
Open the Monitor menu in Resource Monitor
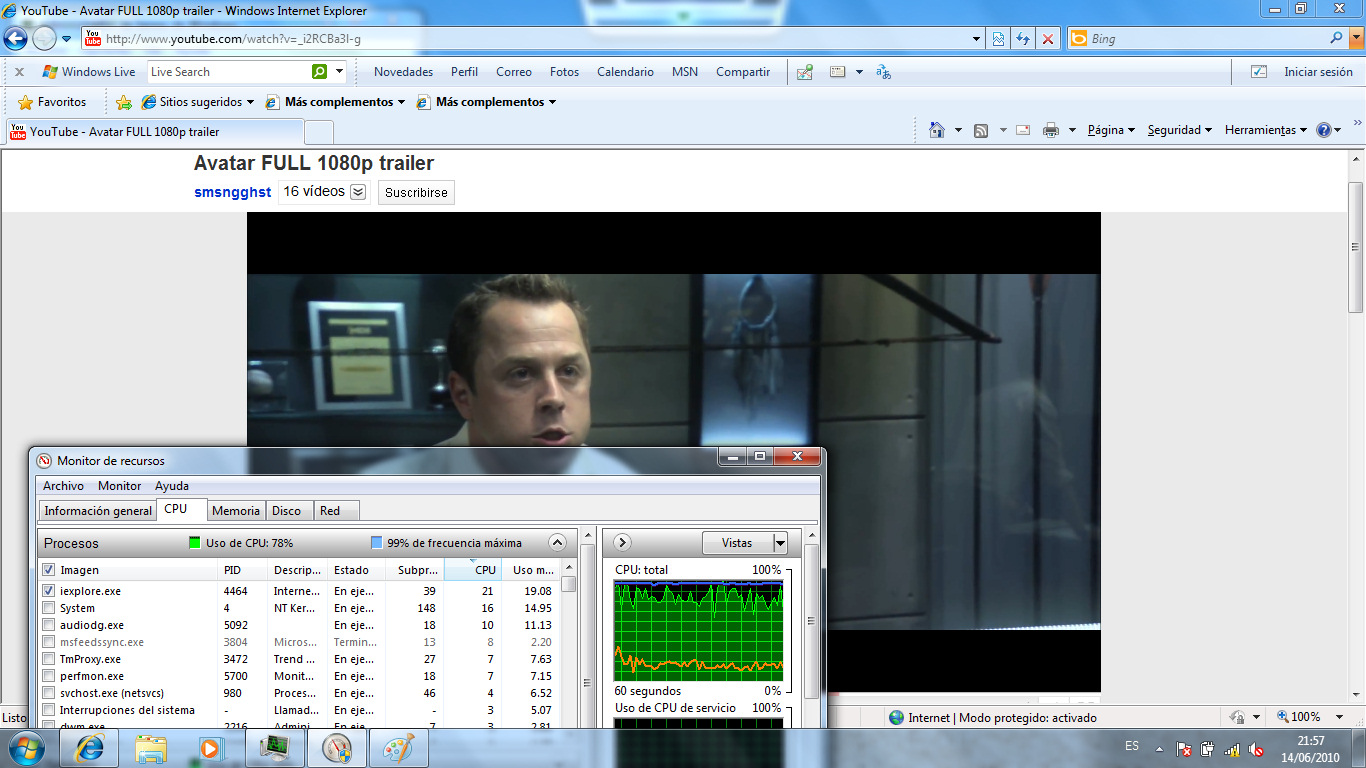pyautogui.click(x=119, y=486)
